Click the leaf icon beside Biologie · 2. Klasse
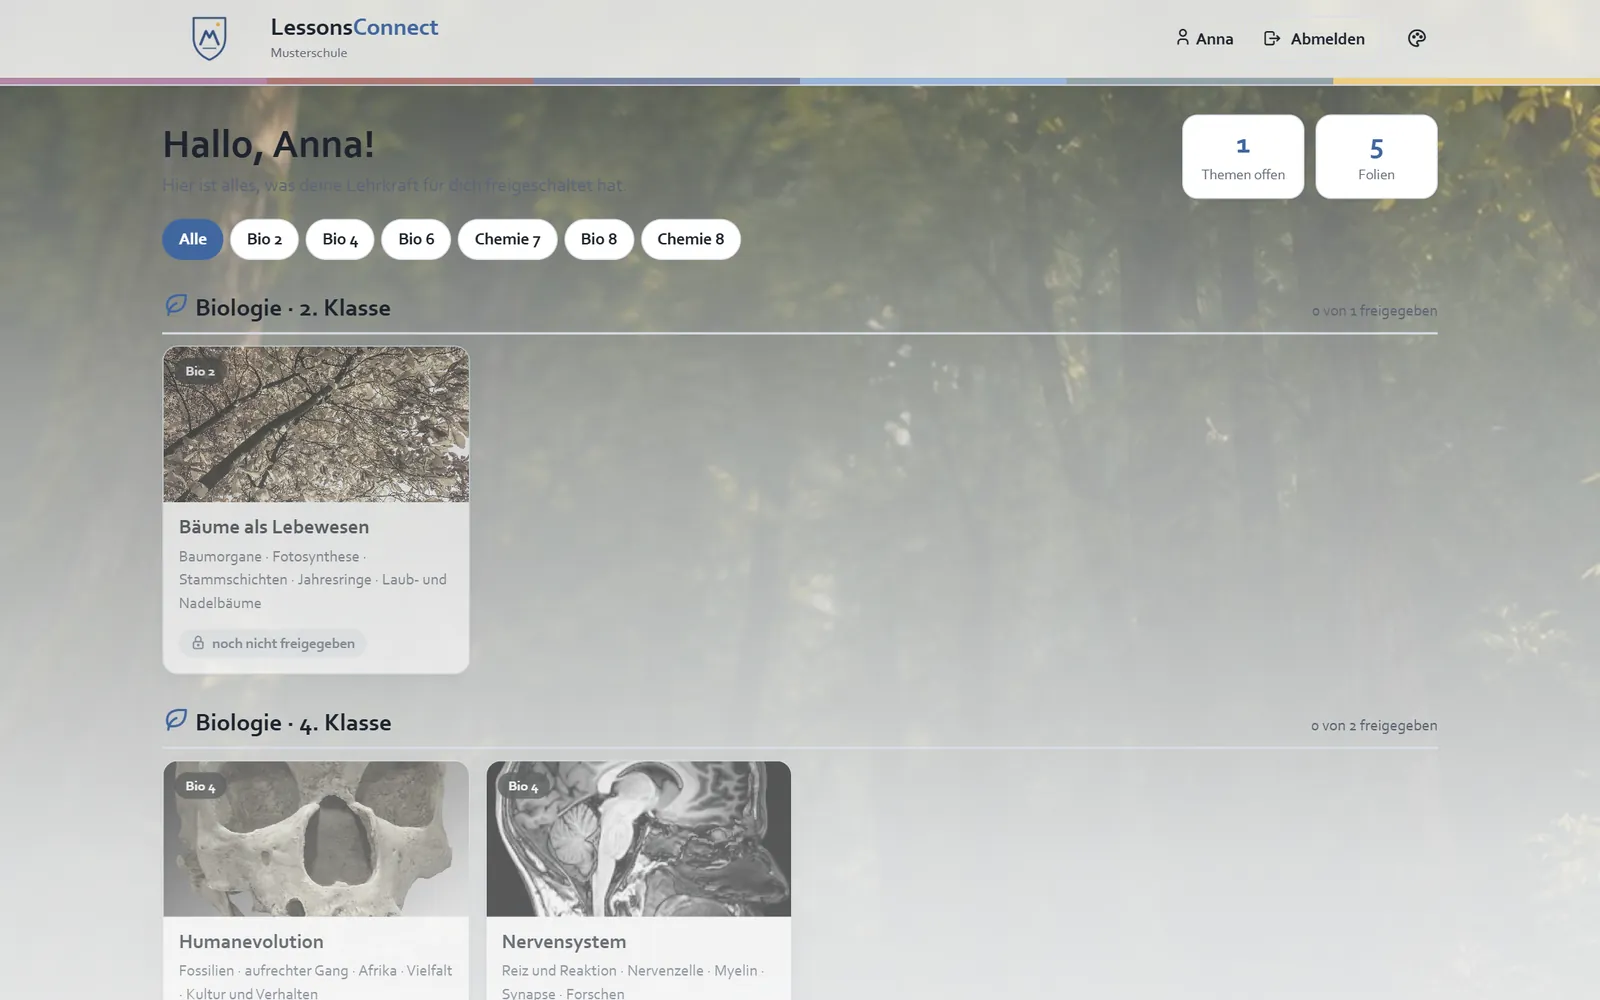The width and height of the screenshot is (1600, 1000). [176, 305]
